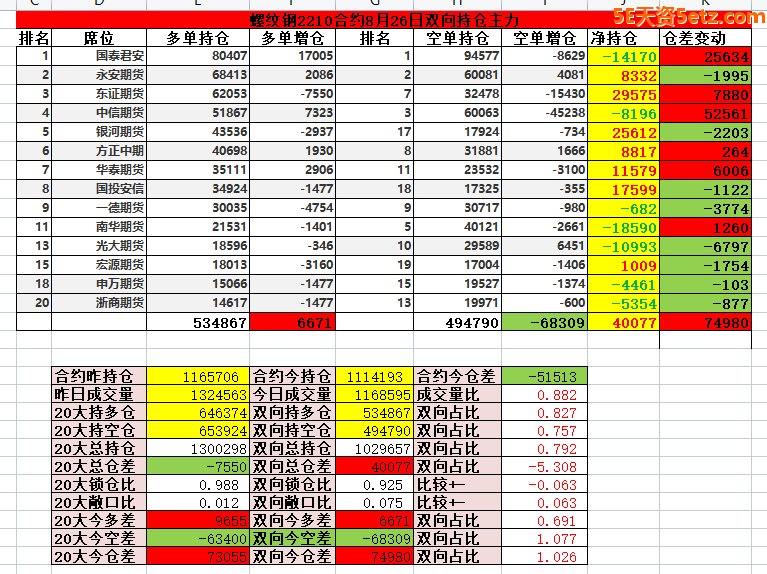Select long position increase 17005
Screen dimensions: 767x574
pos(292,56)
